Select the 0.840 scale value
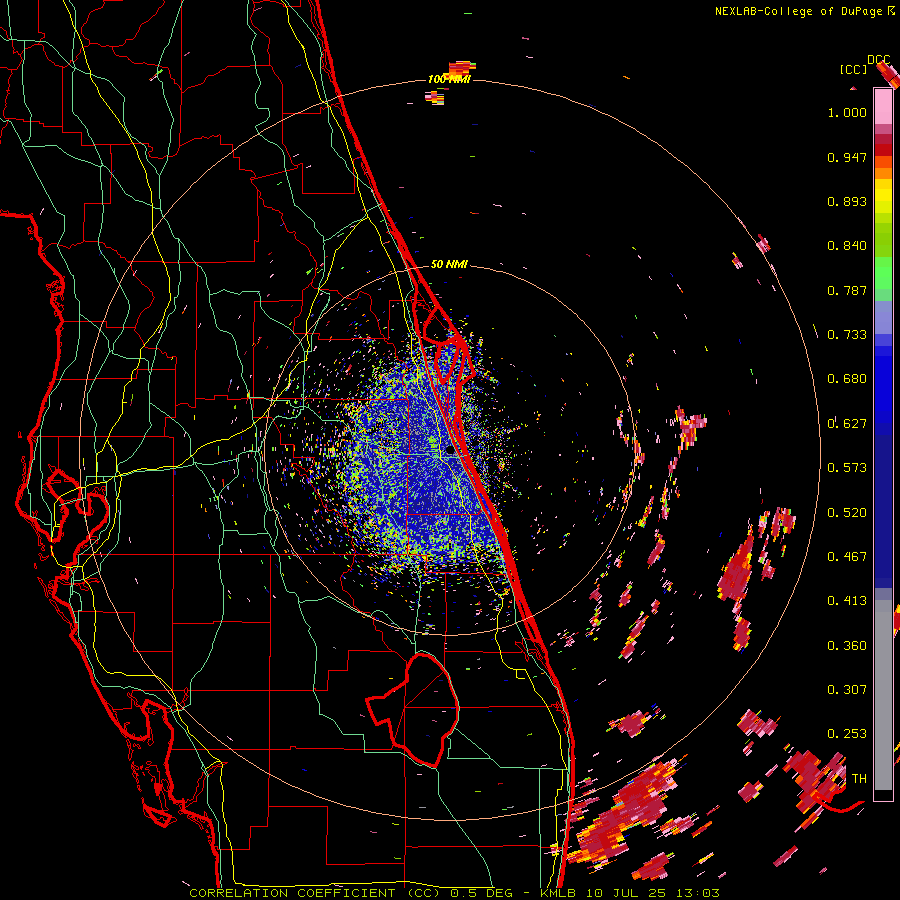900x900 pixels. point(847,246)
